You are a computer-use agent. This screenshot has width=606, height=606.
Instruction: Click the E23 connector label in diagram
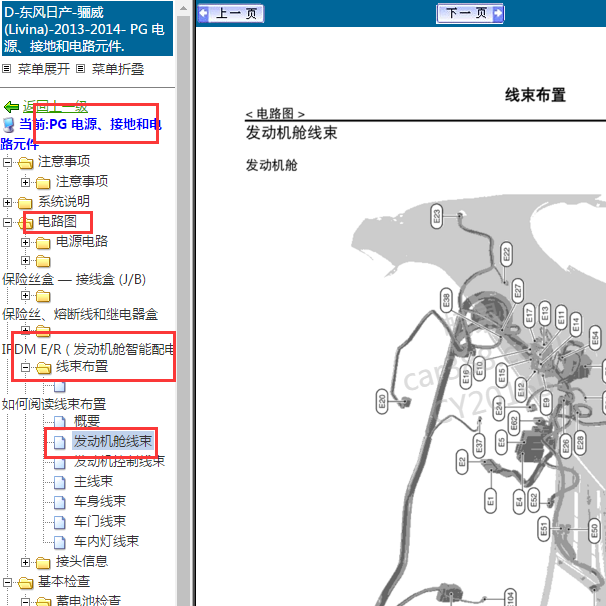pos(436,216)
